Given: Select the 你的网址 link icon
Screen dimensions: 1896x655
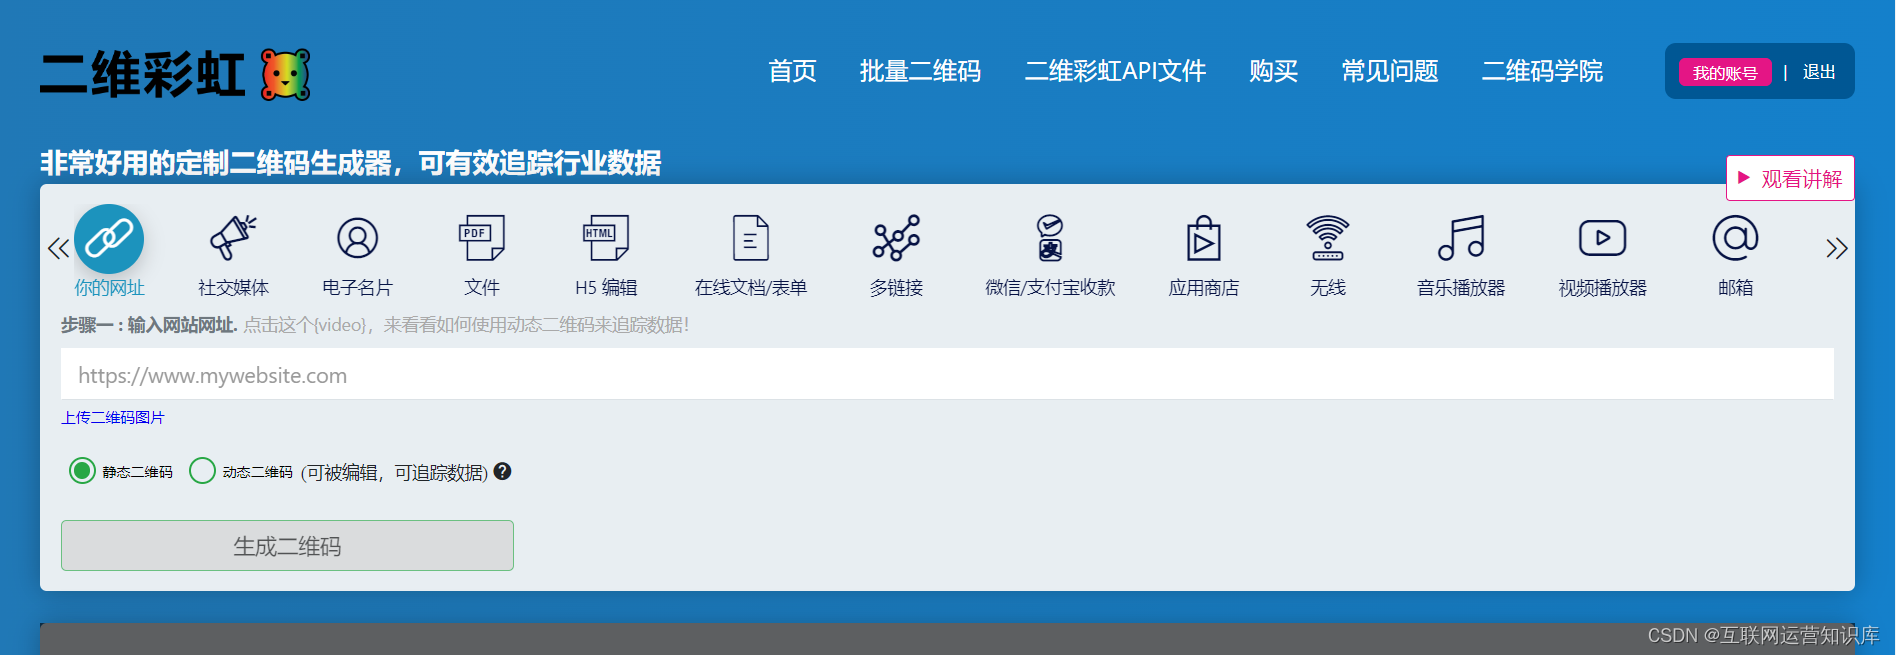Looking at the screenshot, I should [x=109, y=239].
